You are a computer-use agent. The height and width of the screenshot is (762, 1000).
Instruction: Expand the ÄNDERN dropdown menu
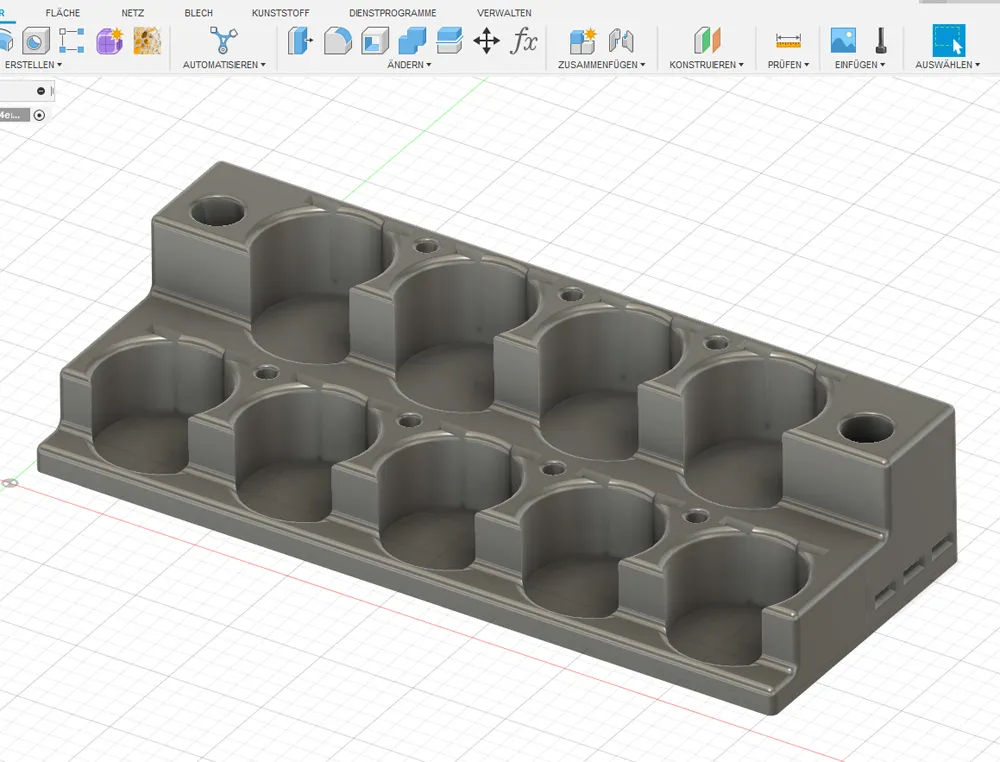click(x=409, y=65)
